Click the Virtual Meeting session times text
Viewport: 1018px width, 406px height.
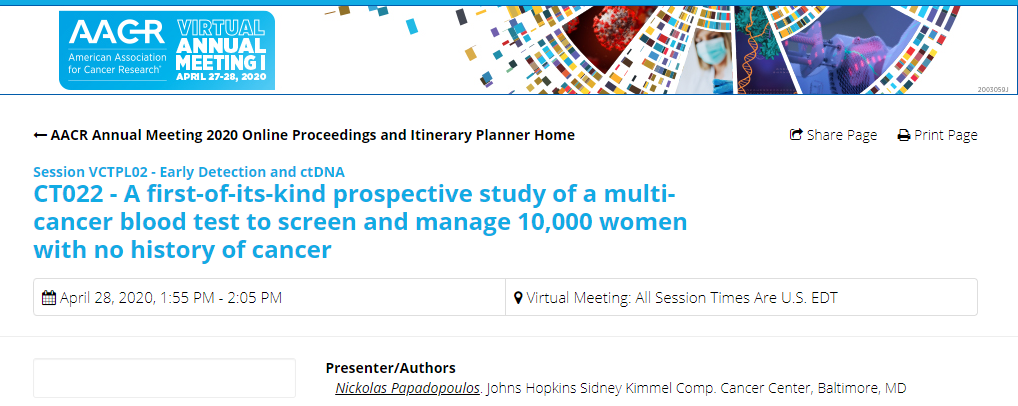682,298
